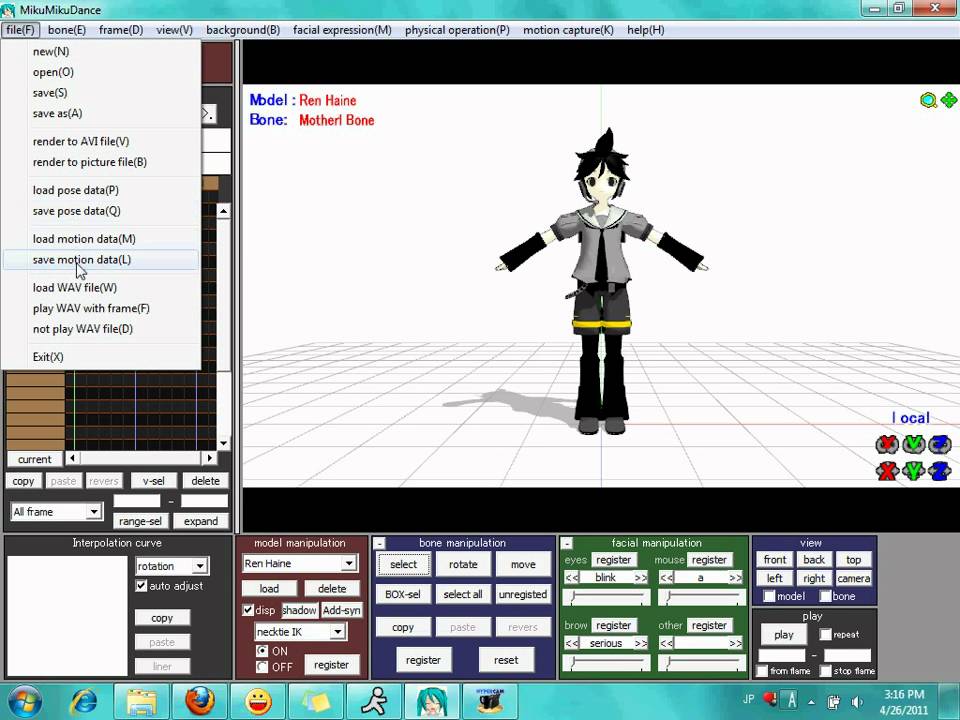Click the green move-view arrows icon

(x=948, y=100)
